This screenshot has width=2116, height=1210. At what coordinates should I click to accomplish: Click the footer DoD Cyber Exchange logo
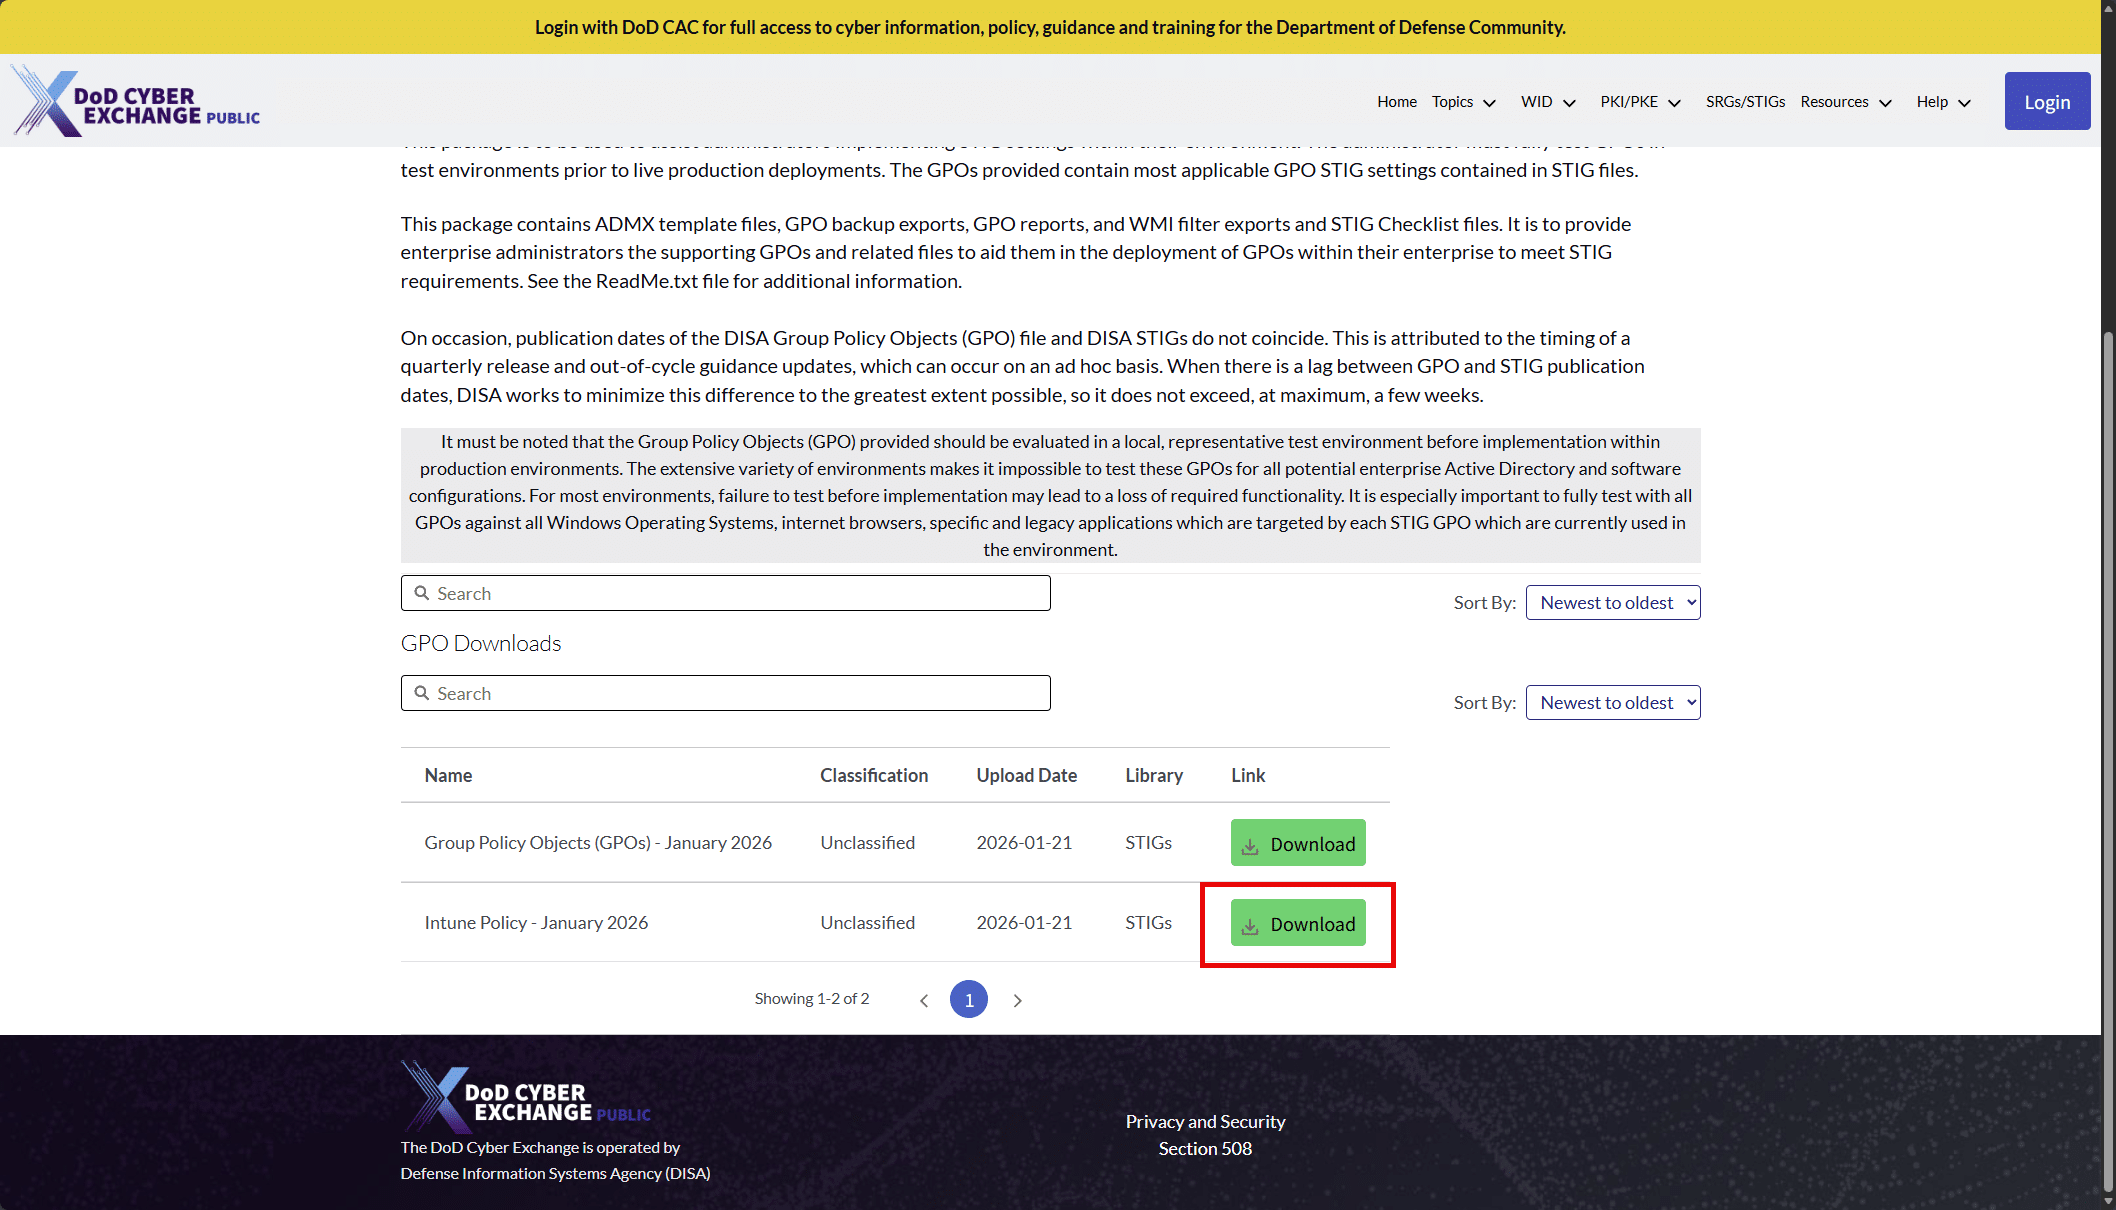(x=526, y=1097)
